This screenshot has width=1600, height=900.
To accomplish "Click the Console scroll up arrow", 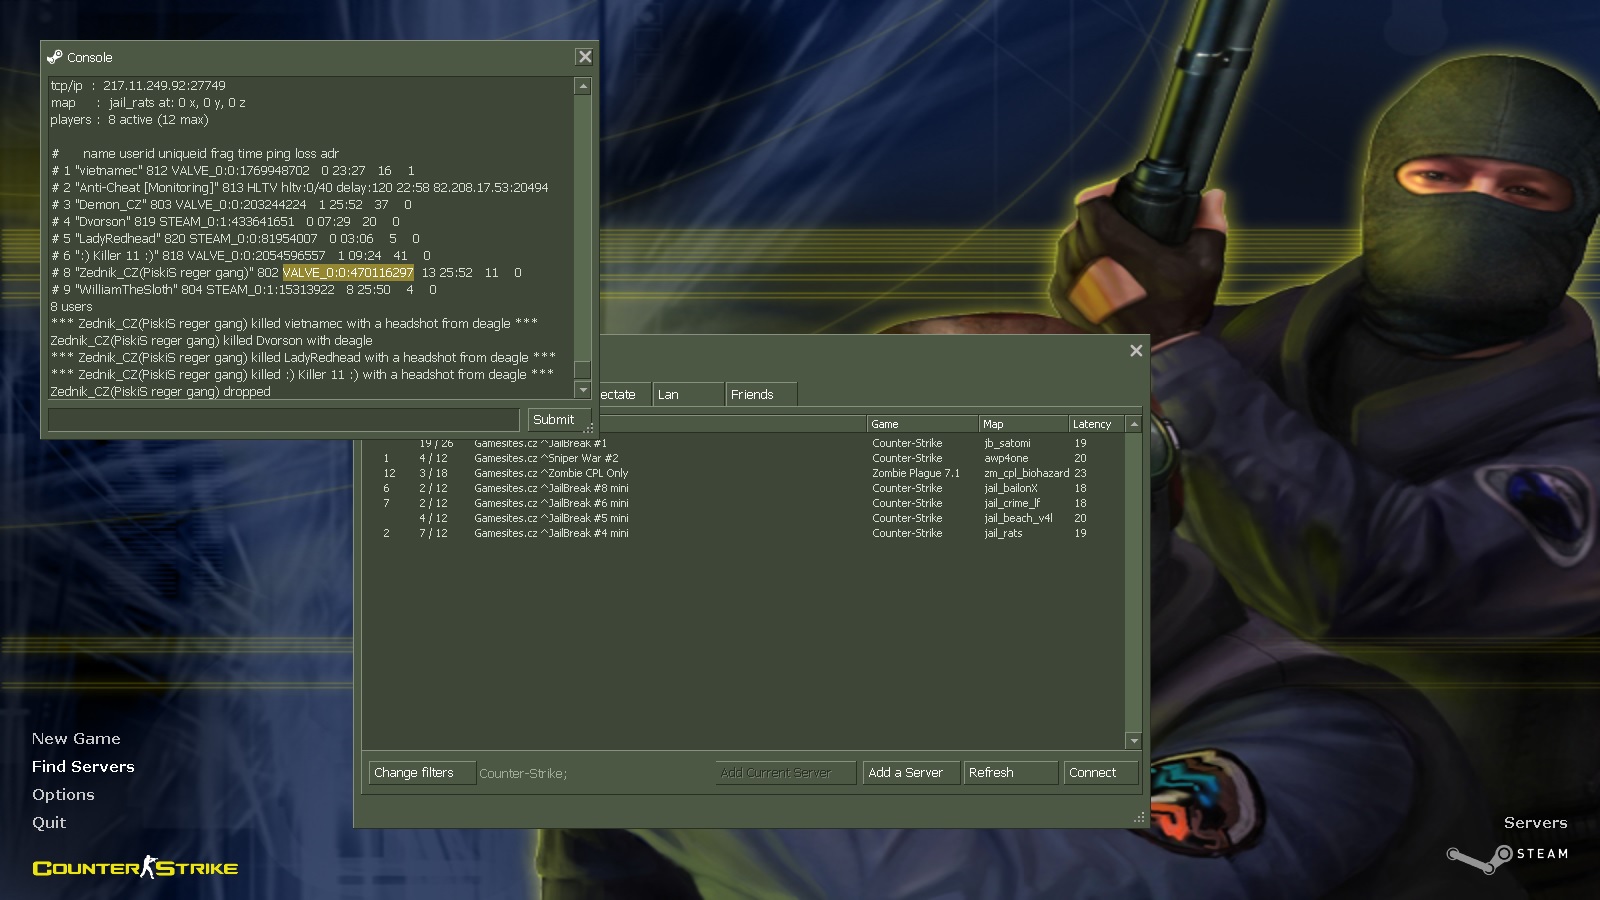I will (x=583, y=87).
